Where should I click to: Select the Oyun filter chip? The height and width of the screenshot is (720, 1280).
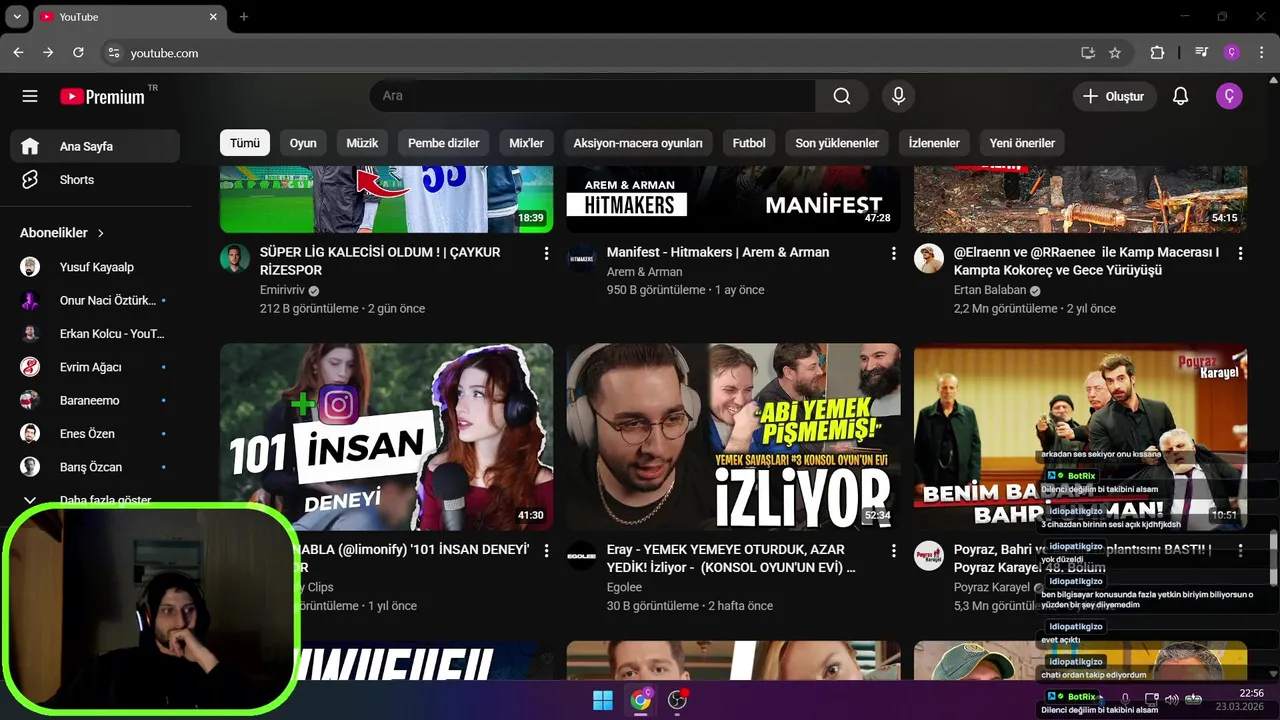pos(303,143)
